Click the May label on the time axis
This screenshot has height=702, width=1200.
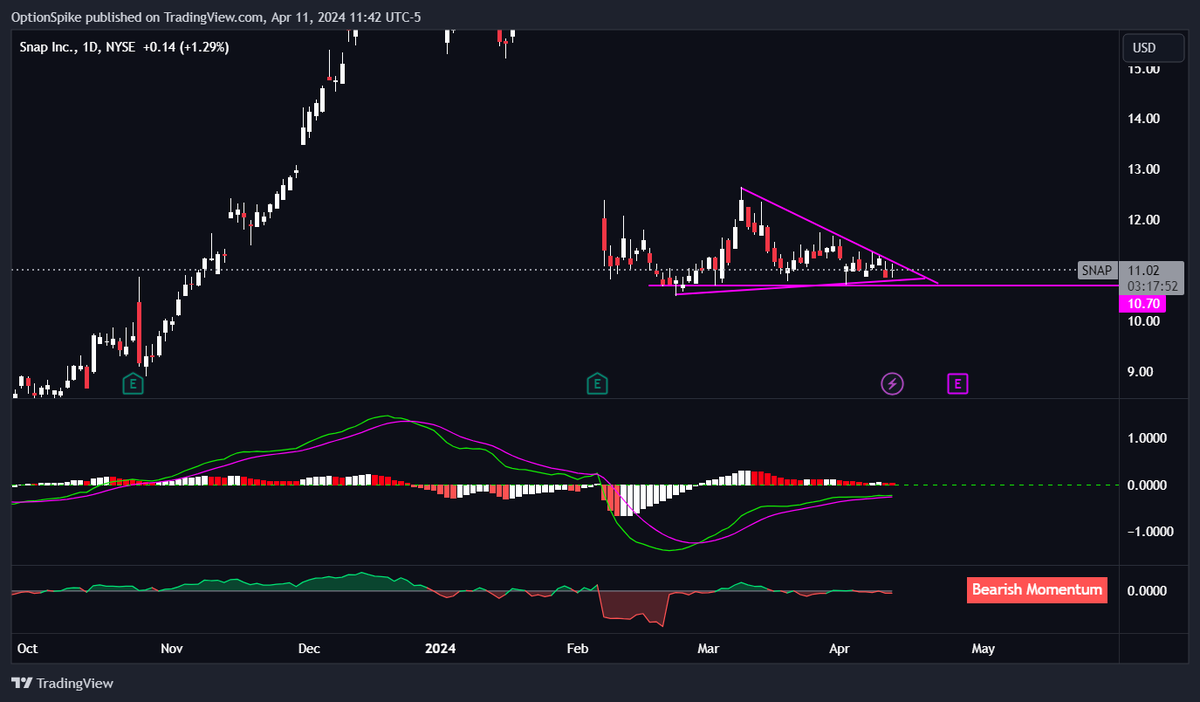pos(983,648)
